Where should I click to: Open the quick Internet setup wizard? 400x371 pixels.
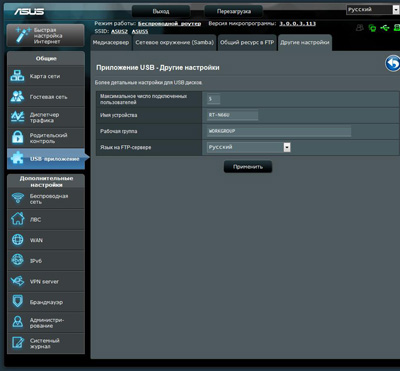click(x=45, y=35)
